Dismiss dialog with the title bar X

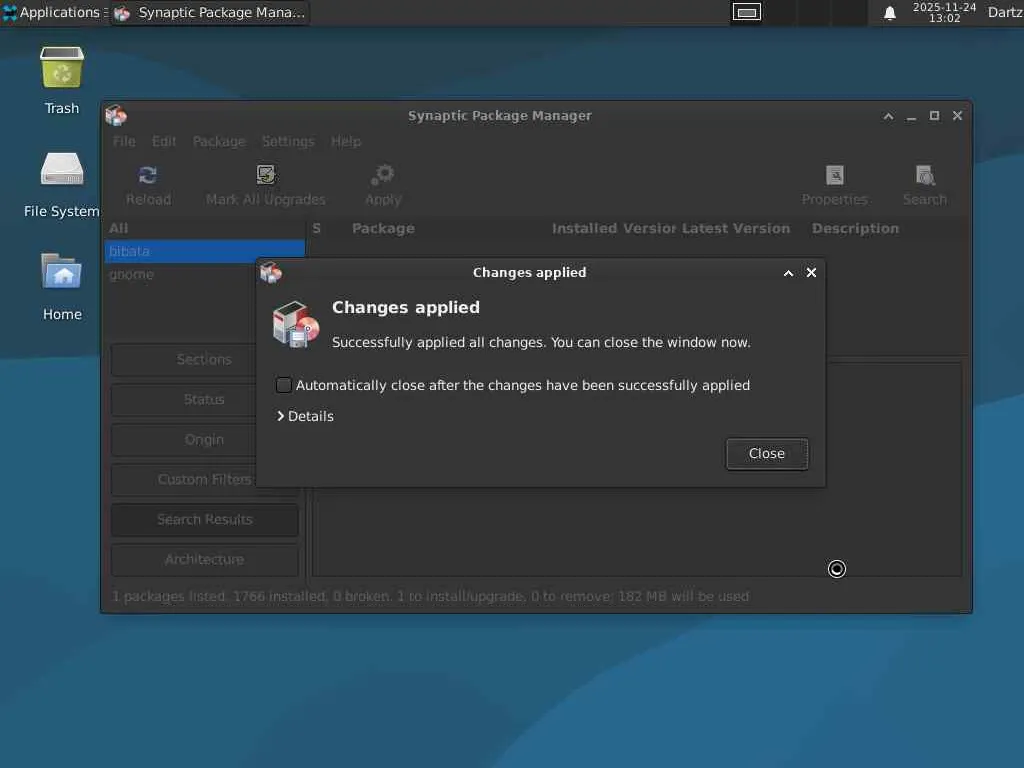point(811,272)
